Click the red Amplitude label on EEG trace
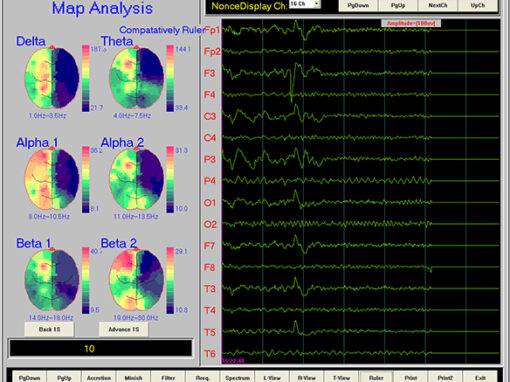The image size is (510, 382). click(x=411, y=23)
